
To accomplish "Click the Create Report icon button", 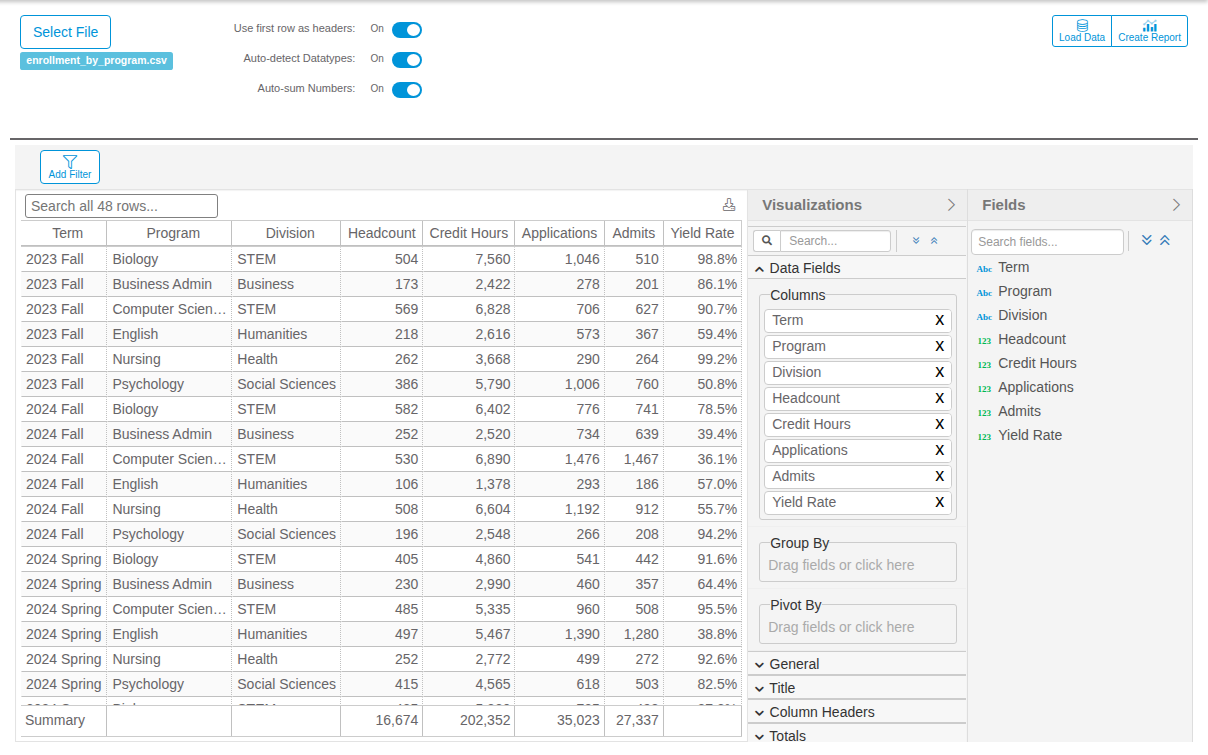I will pos(1150,31).
